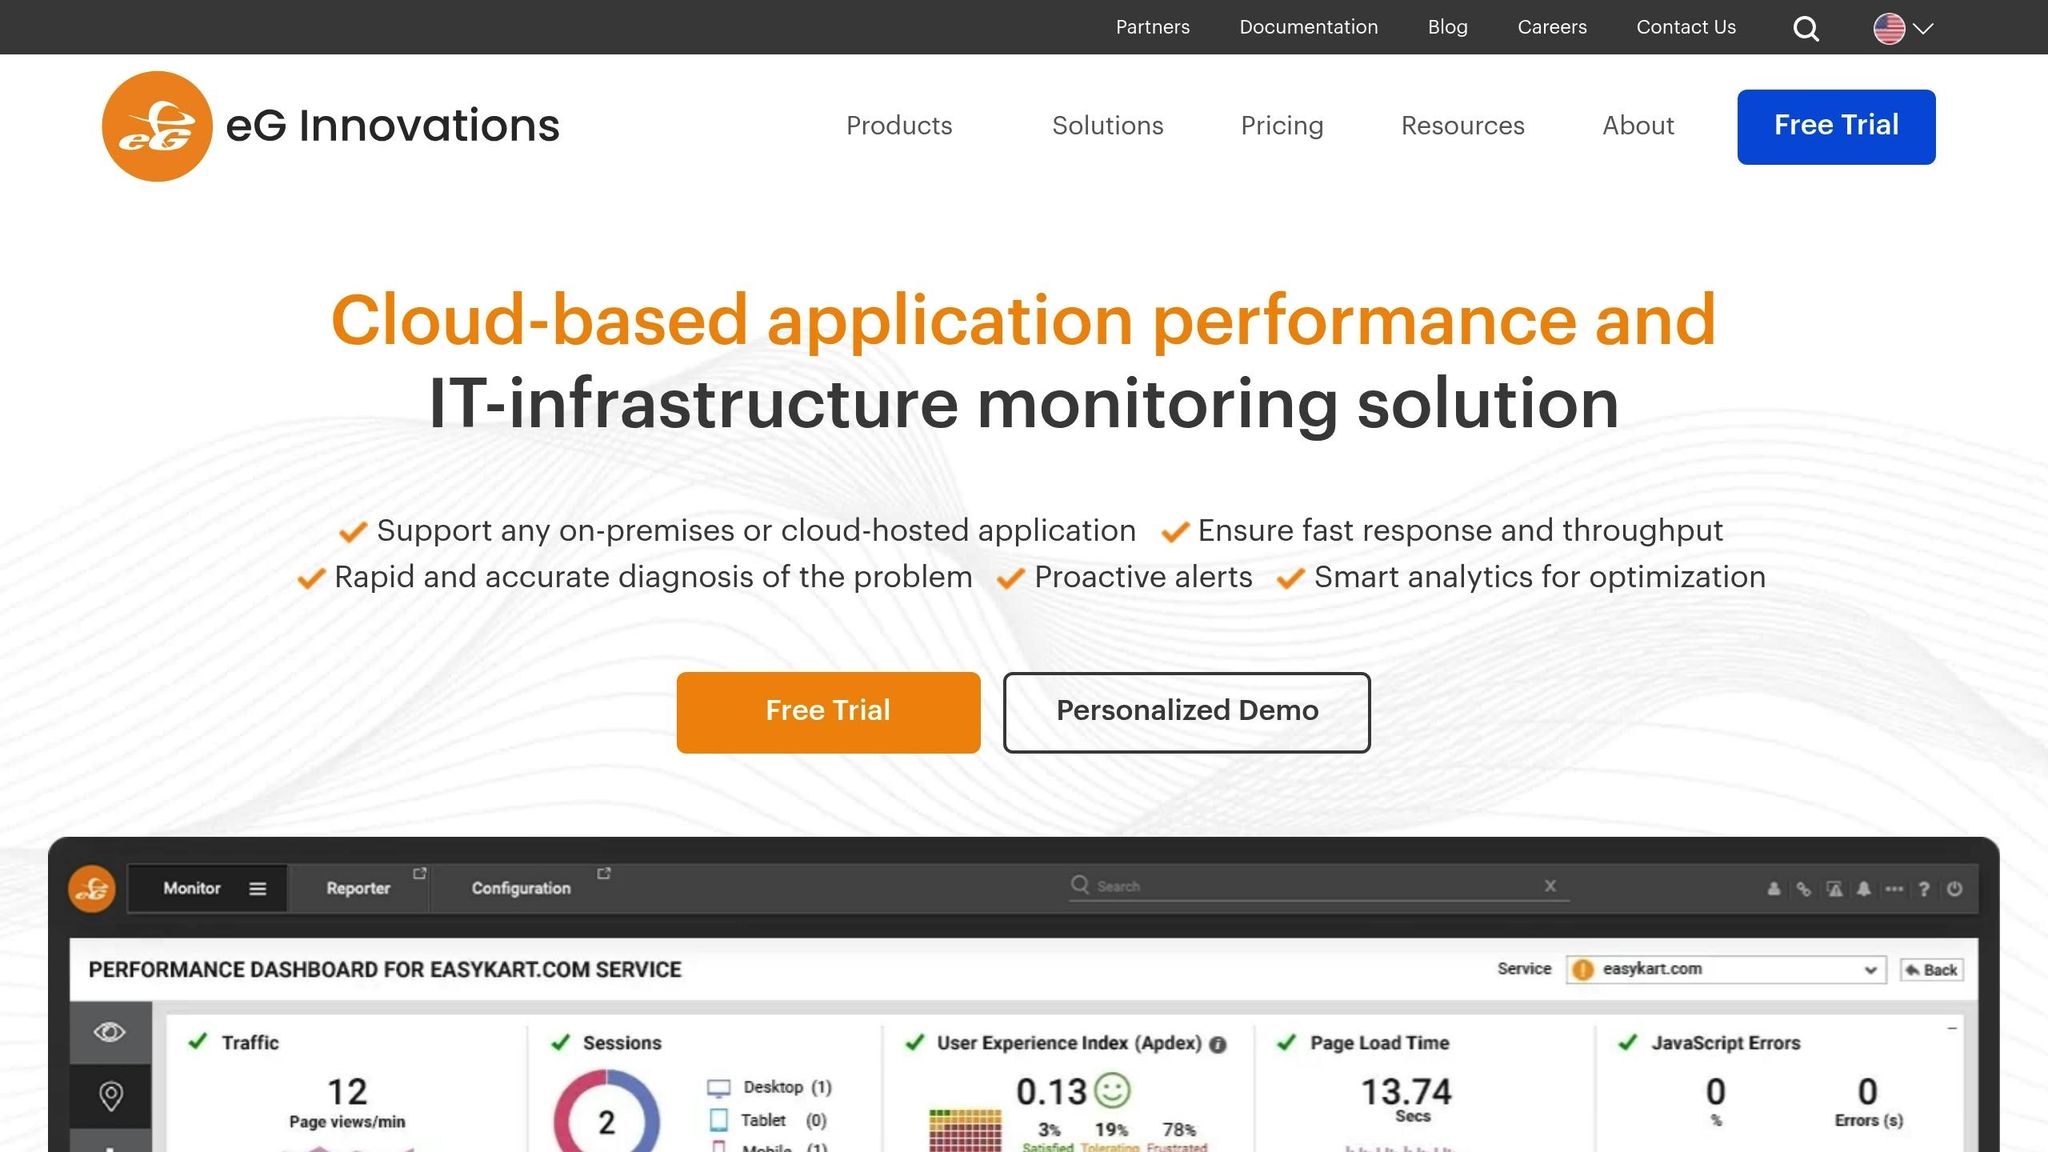Viewport: 2048px width, 1152px height.
Task: Expand the language selector beside the flag
Action: 1923,29
